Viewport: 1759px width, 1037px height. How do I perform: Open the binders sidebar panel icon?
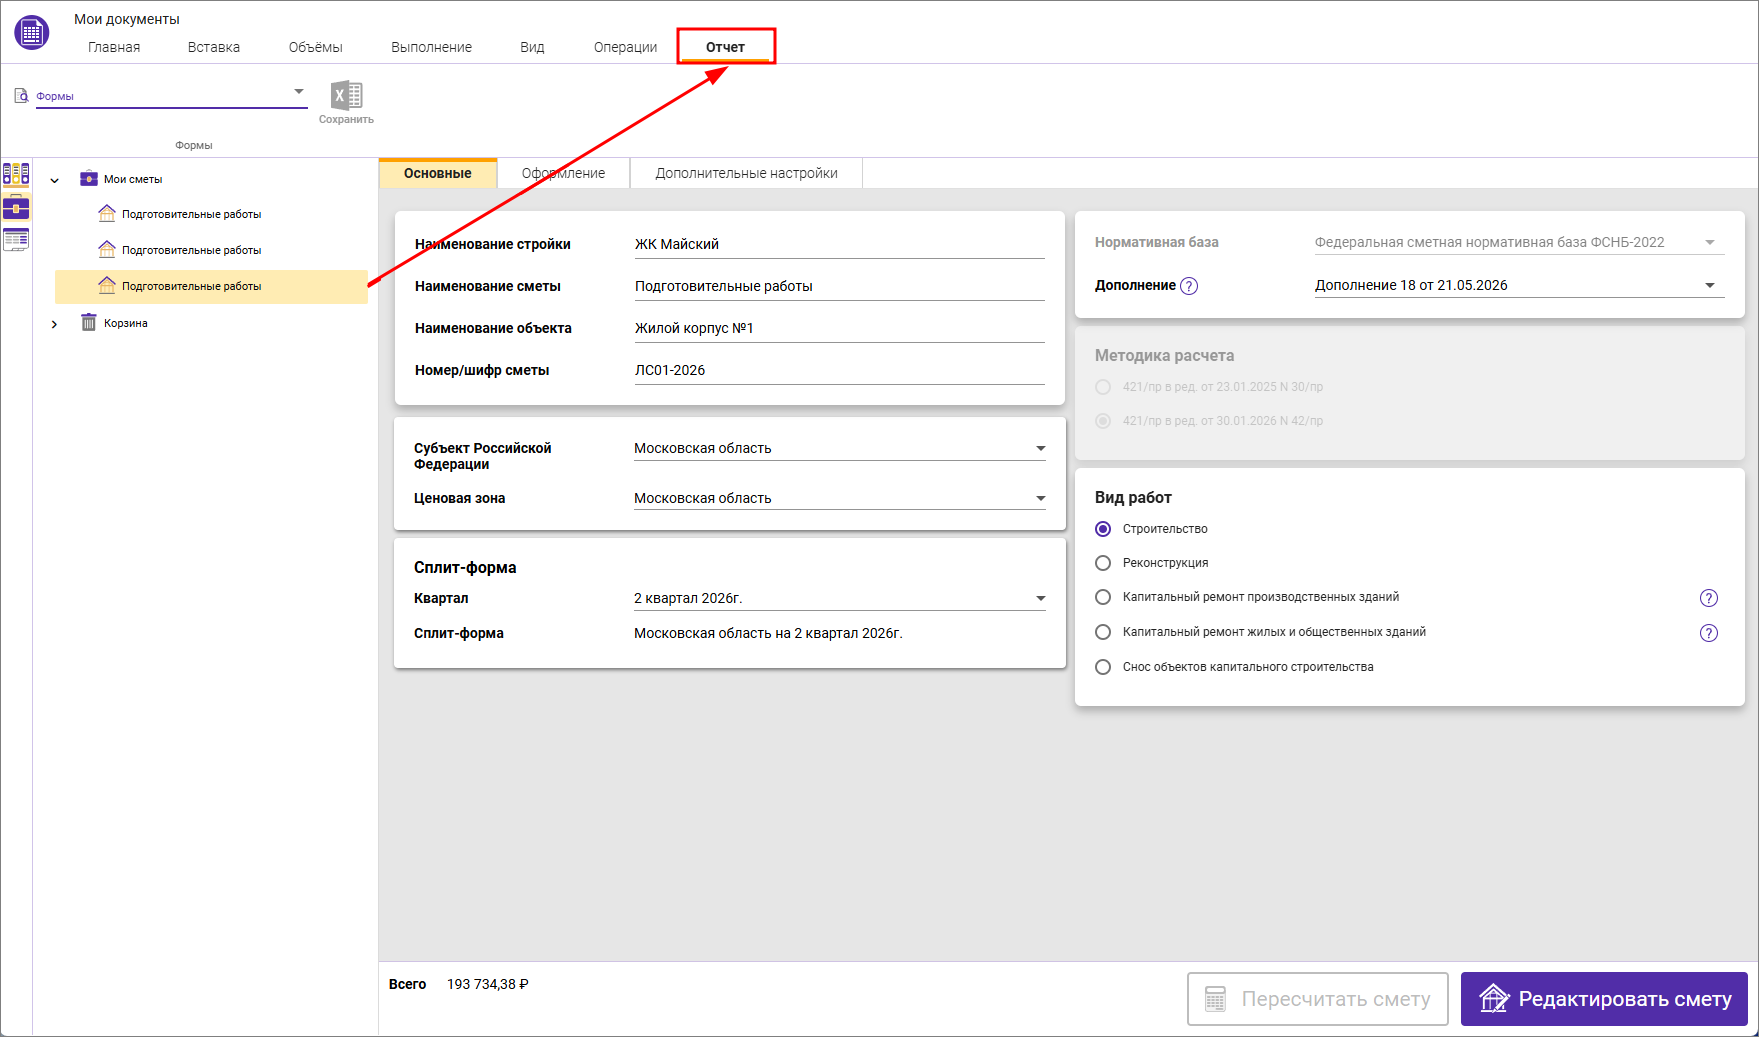point(16,174)
